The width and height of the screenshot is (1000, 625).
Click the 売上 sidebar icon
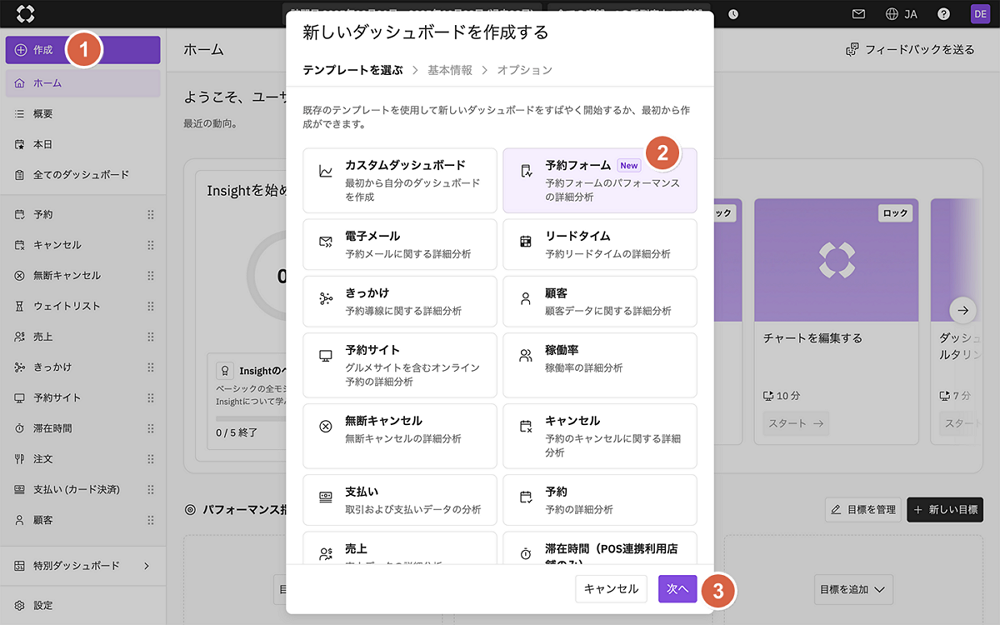(x=19, y=337)
